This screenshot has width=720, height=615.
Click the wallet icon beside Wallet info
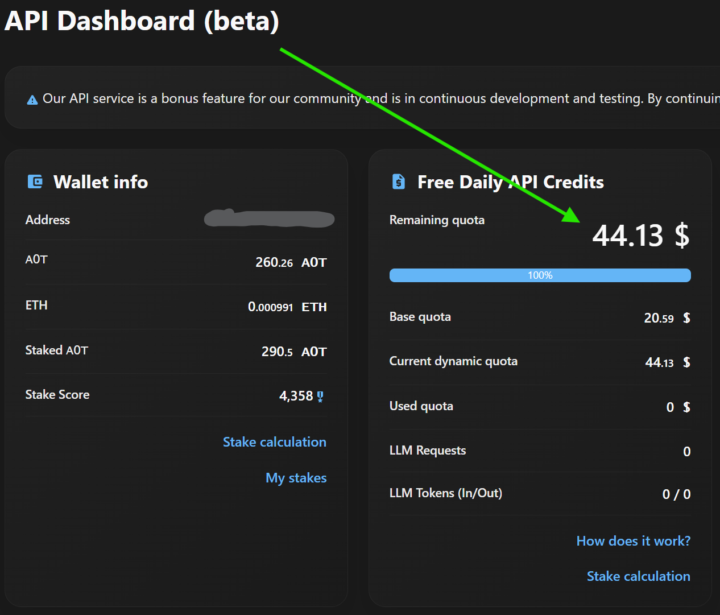pos(35,182)
